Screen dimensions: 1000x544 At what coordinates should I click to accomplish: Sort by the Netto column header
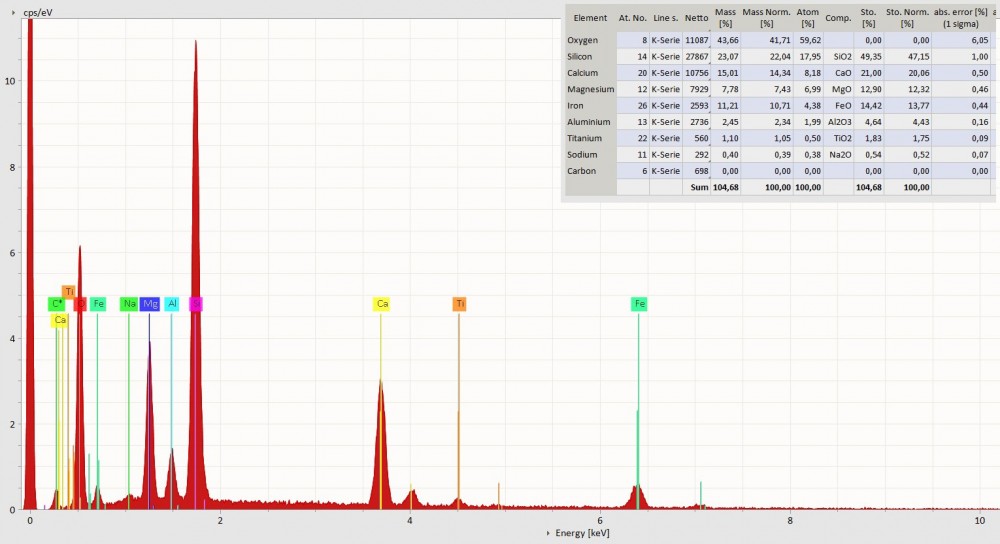[696, 18]
